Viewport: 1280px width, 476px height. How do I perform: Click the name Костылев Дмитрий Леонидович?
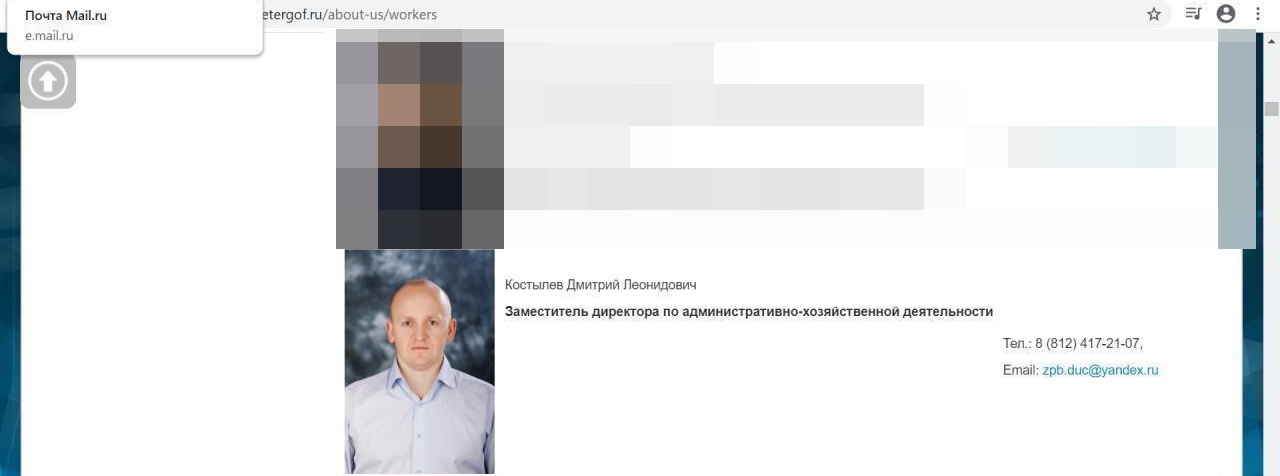tap(601, 285)
